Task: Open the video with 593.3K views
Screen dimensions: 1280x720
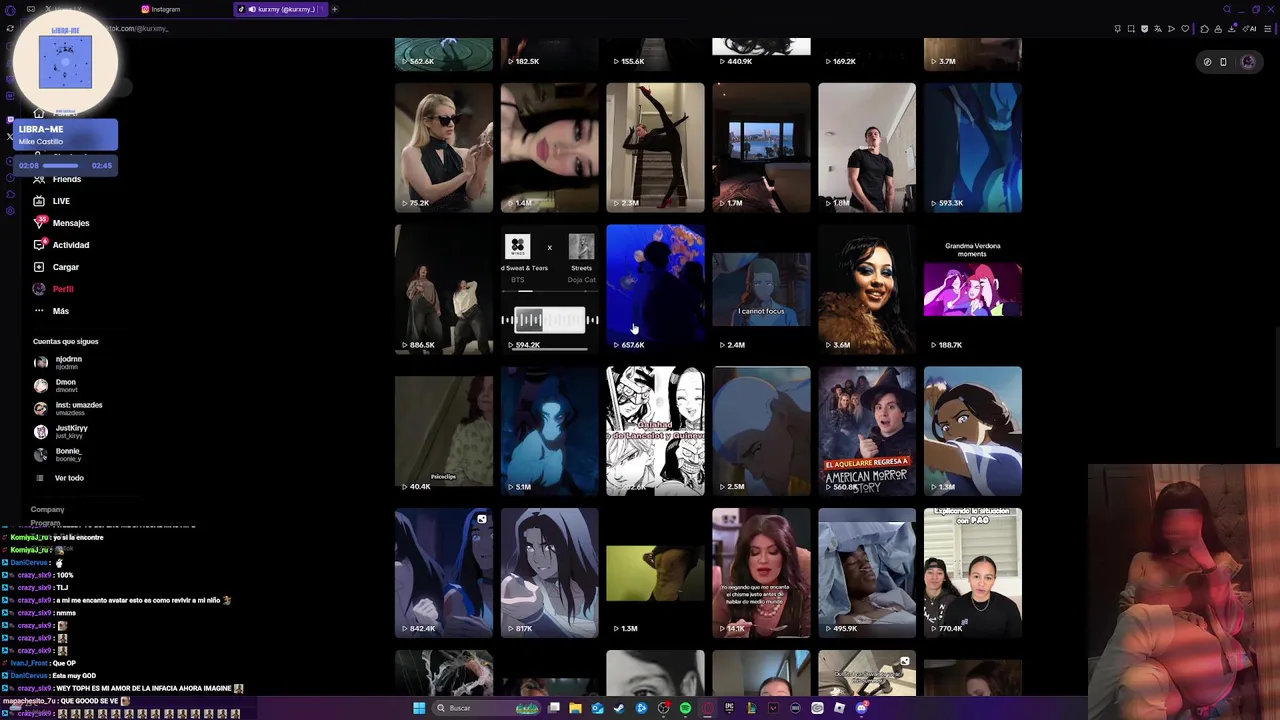Action: pyautogui.click(x=973, y=147)
